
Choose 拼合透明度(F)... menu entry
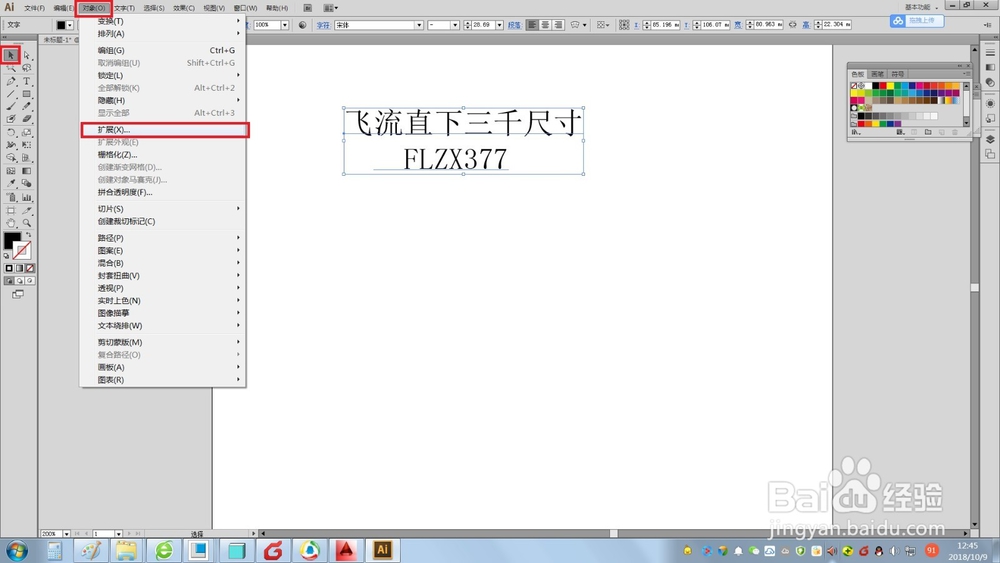pos(163,193)
